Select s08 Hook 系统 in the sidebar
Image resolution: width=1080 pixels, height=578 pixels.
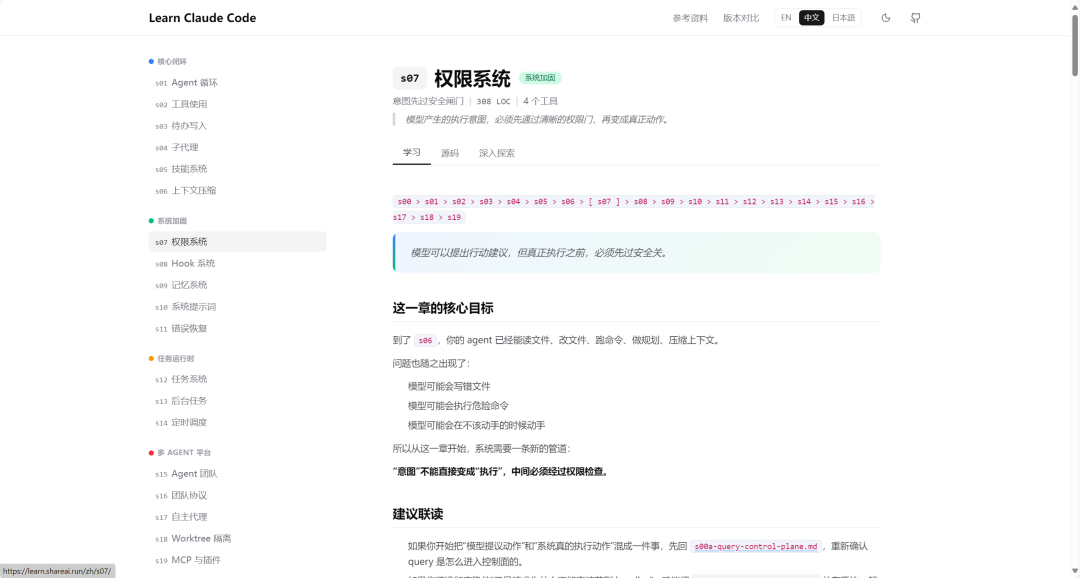click(x=185, y=263)
